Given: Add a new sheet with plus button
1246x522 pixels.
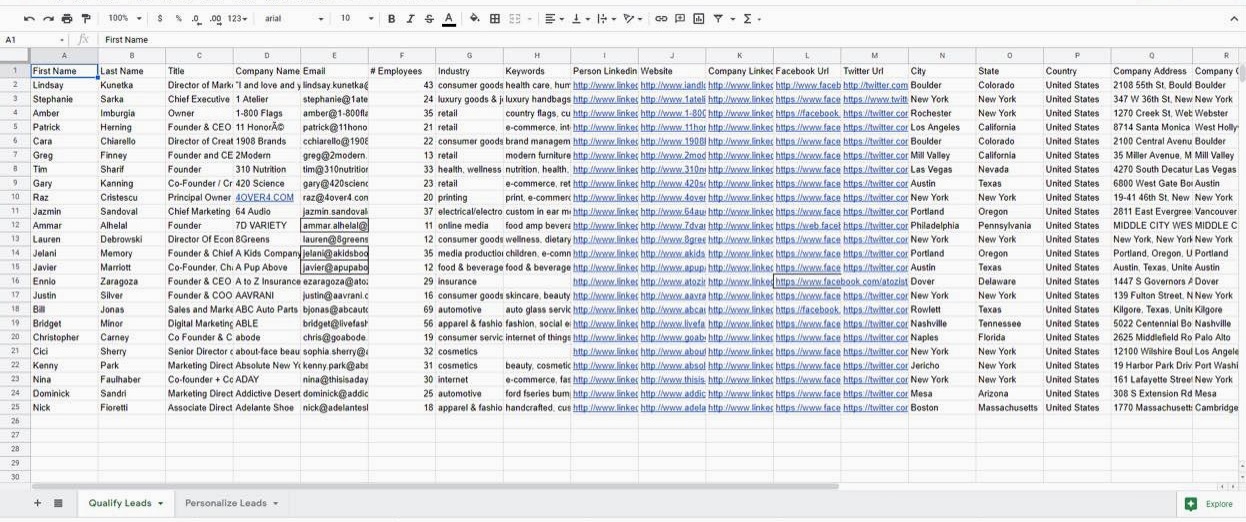Looking at the screenshot, I should 38,503.
